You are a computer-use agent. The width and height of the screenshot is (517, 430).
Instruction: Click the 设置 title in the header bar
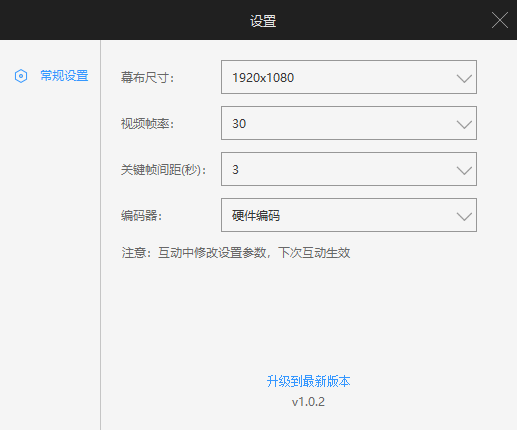point(263,21)
